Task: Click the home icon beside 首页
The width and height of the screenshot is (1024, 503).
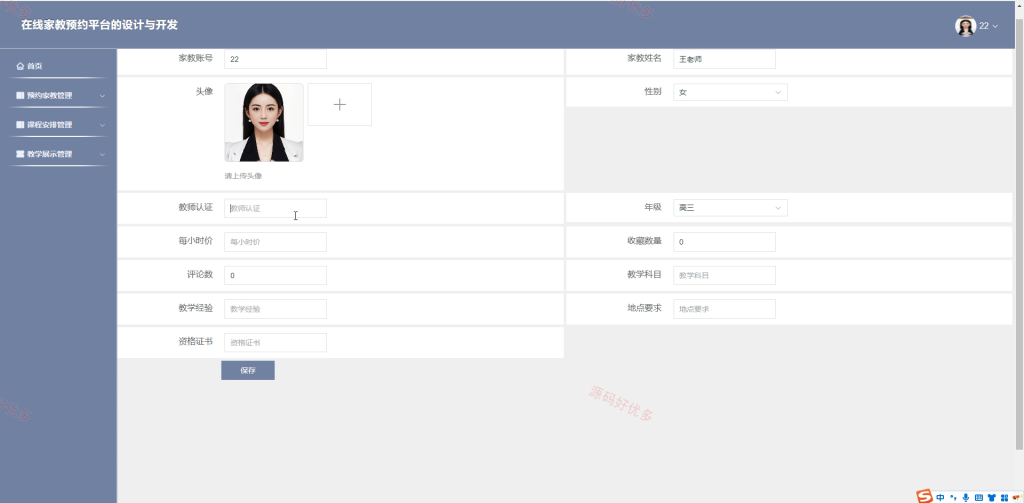Action: [20, 66]
